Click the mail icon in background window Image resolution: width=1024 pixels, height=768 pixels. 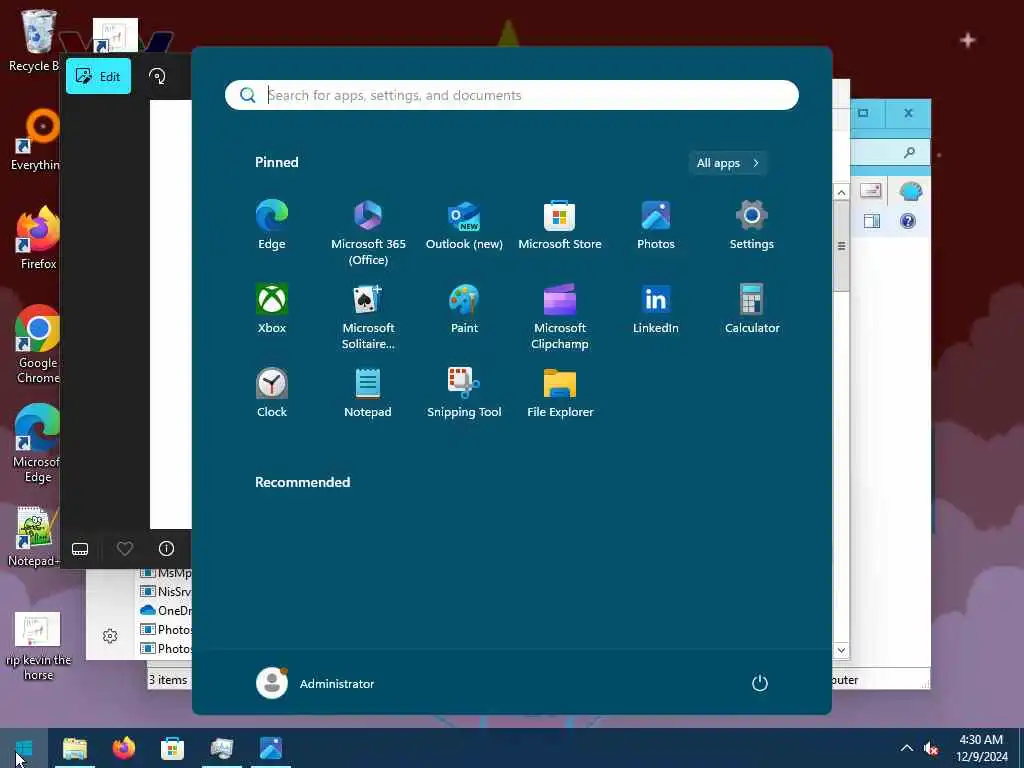pyautogui.click(x=871, y=190)
